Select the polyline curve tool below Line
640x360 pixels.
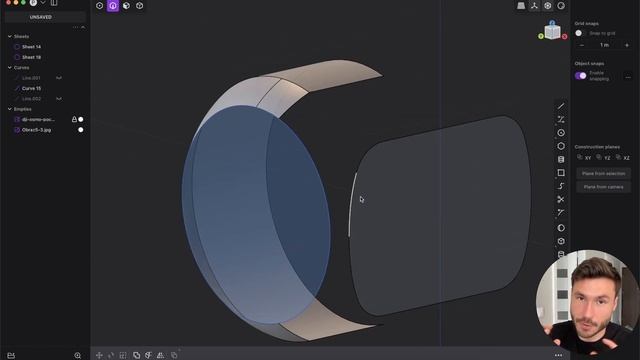coord(561,120)
